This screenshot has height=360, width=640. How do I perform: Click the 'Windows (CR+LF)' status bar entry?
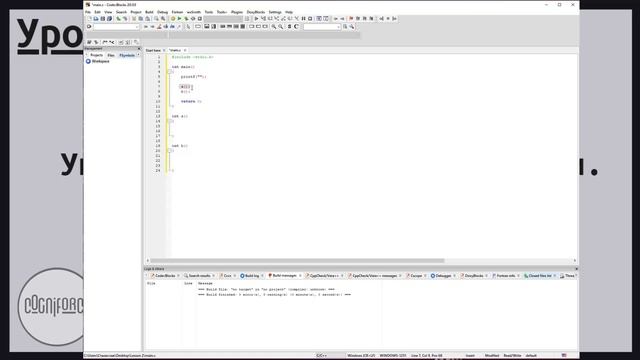pyautogui.click(x=361, y=356)
